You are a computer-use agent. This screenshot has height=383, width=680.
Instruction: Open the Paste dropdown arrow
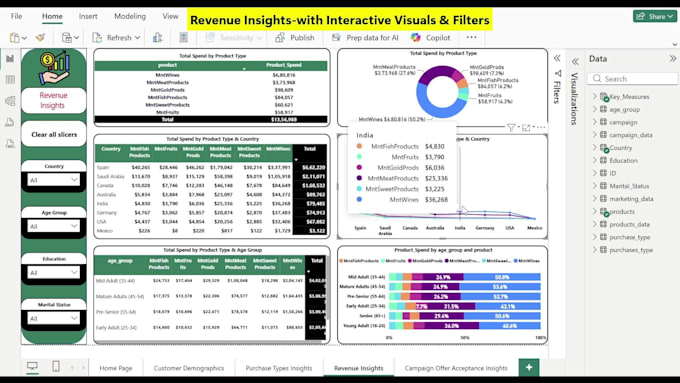point(24,38)
